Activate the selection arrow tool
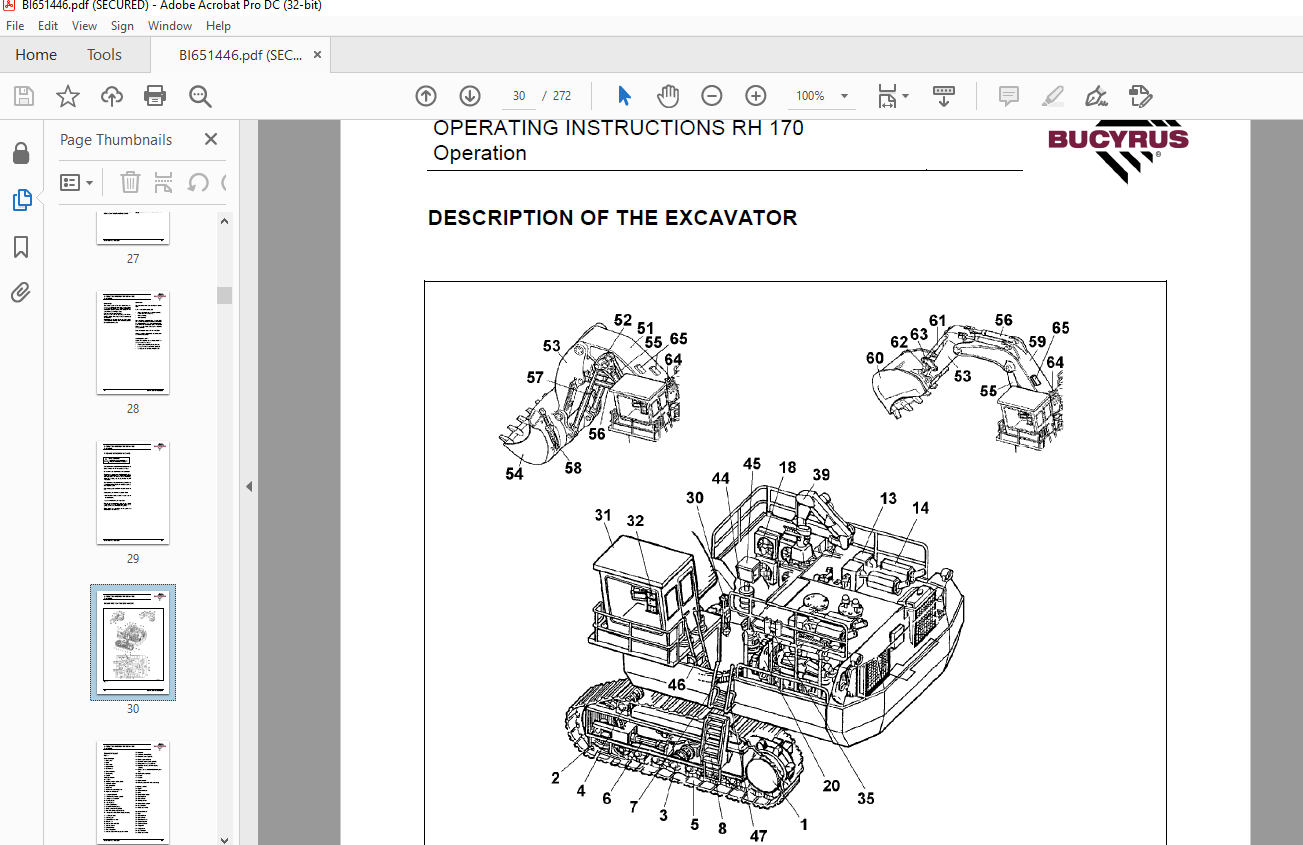 pyautogui.click(x=624, y=96)
